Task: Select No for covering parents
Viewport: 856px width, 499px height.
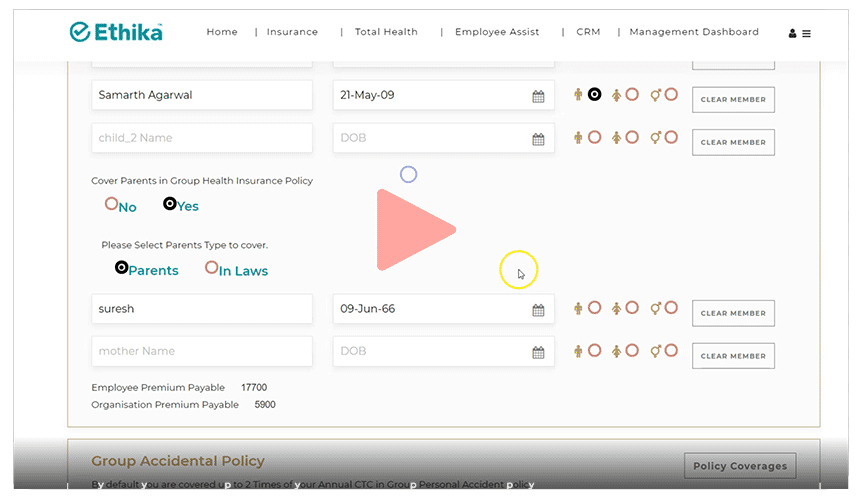Action: click(x=111, y=204)
